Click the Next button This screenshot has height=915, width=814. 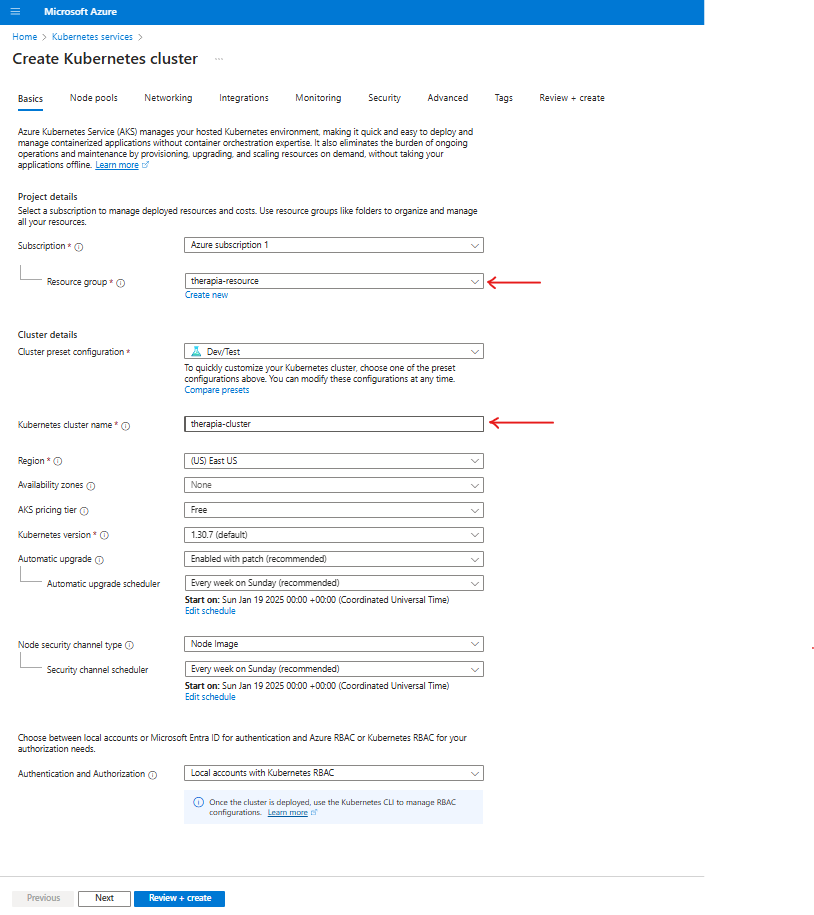click(104, 899)
